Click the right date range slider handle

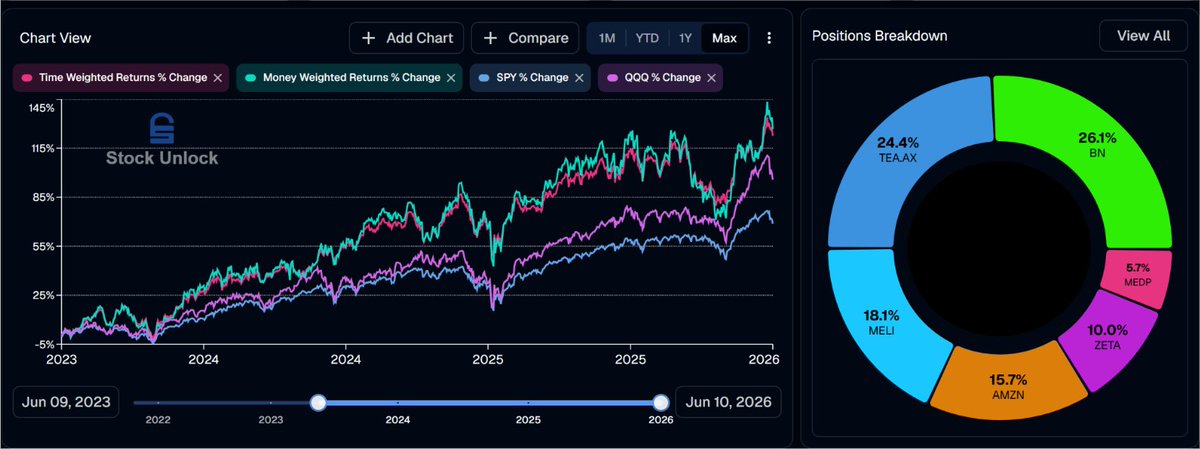[660, 402]
